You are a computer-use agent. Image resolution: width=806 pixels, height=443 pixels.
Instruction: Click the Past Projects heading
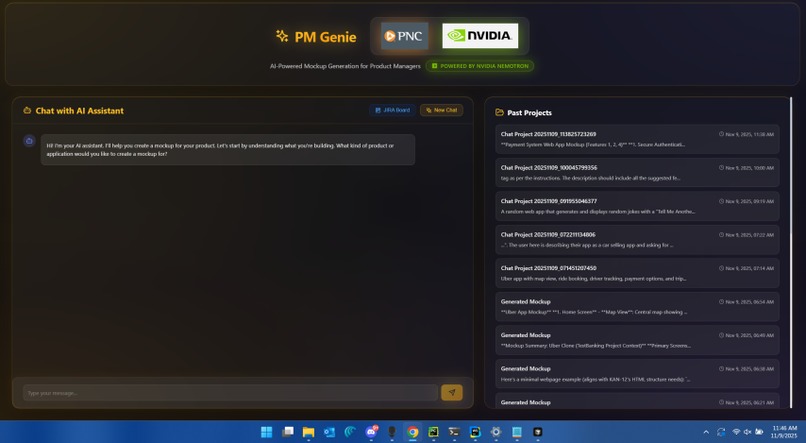click(x=529, y=113)
